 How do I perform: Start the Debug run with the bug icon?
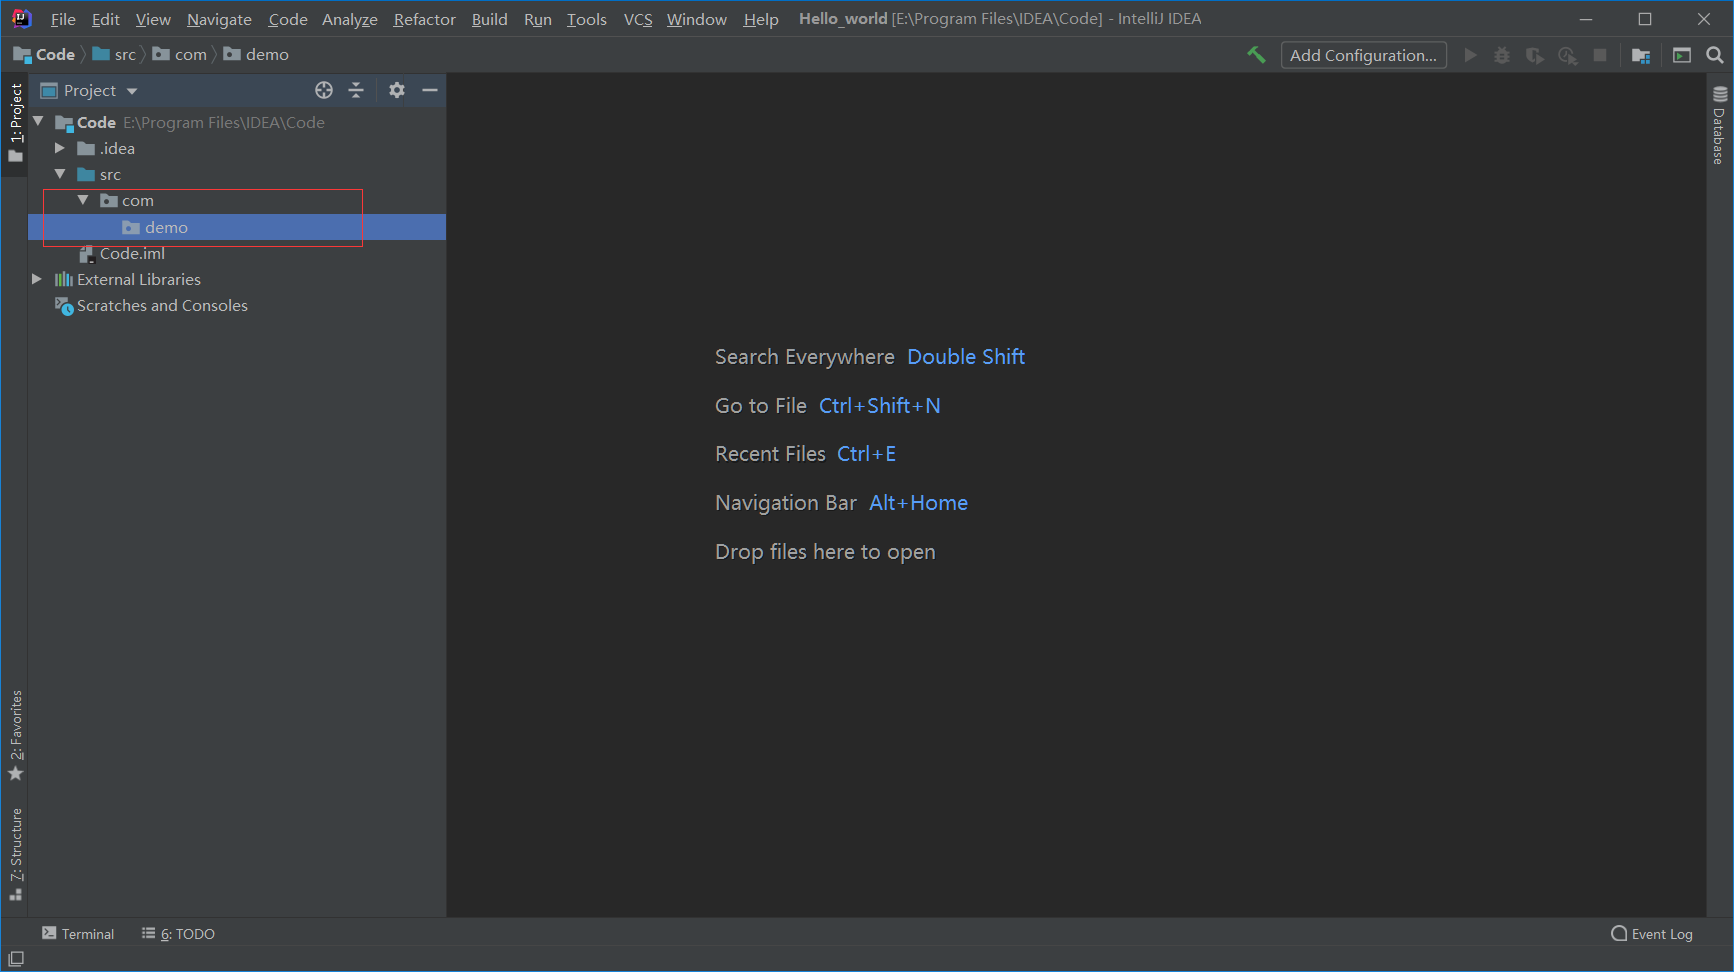(x=1501, y=55)
